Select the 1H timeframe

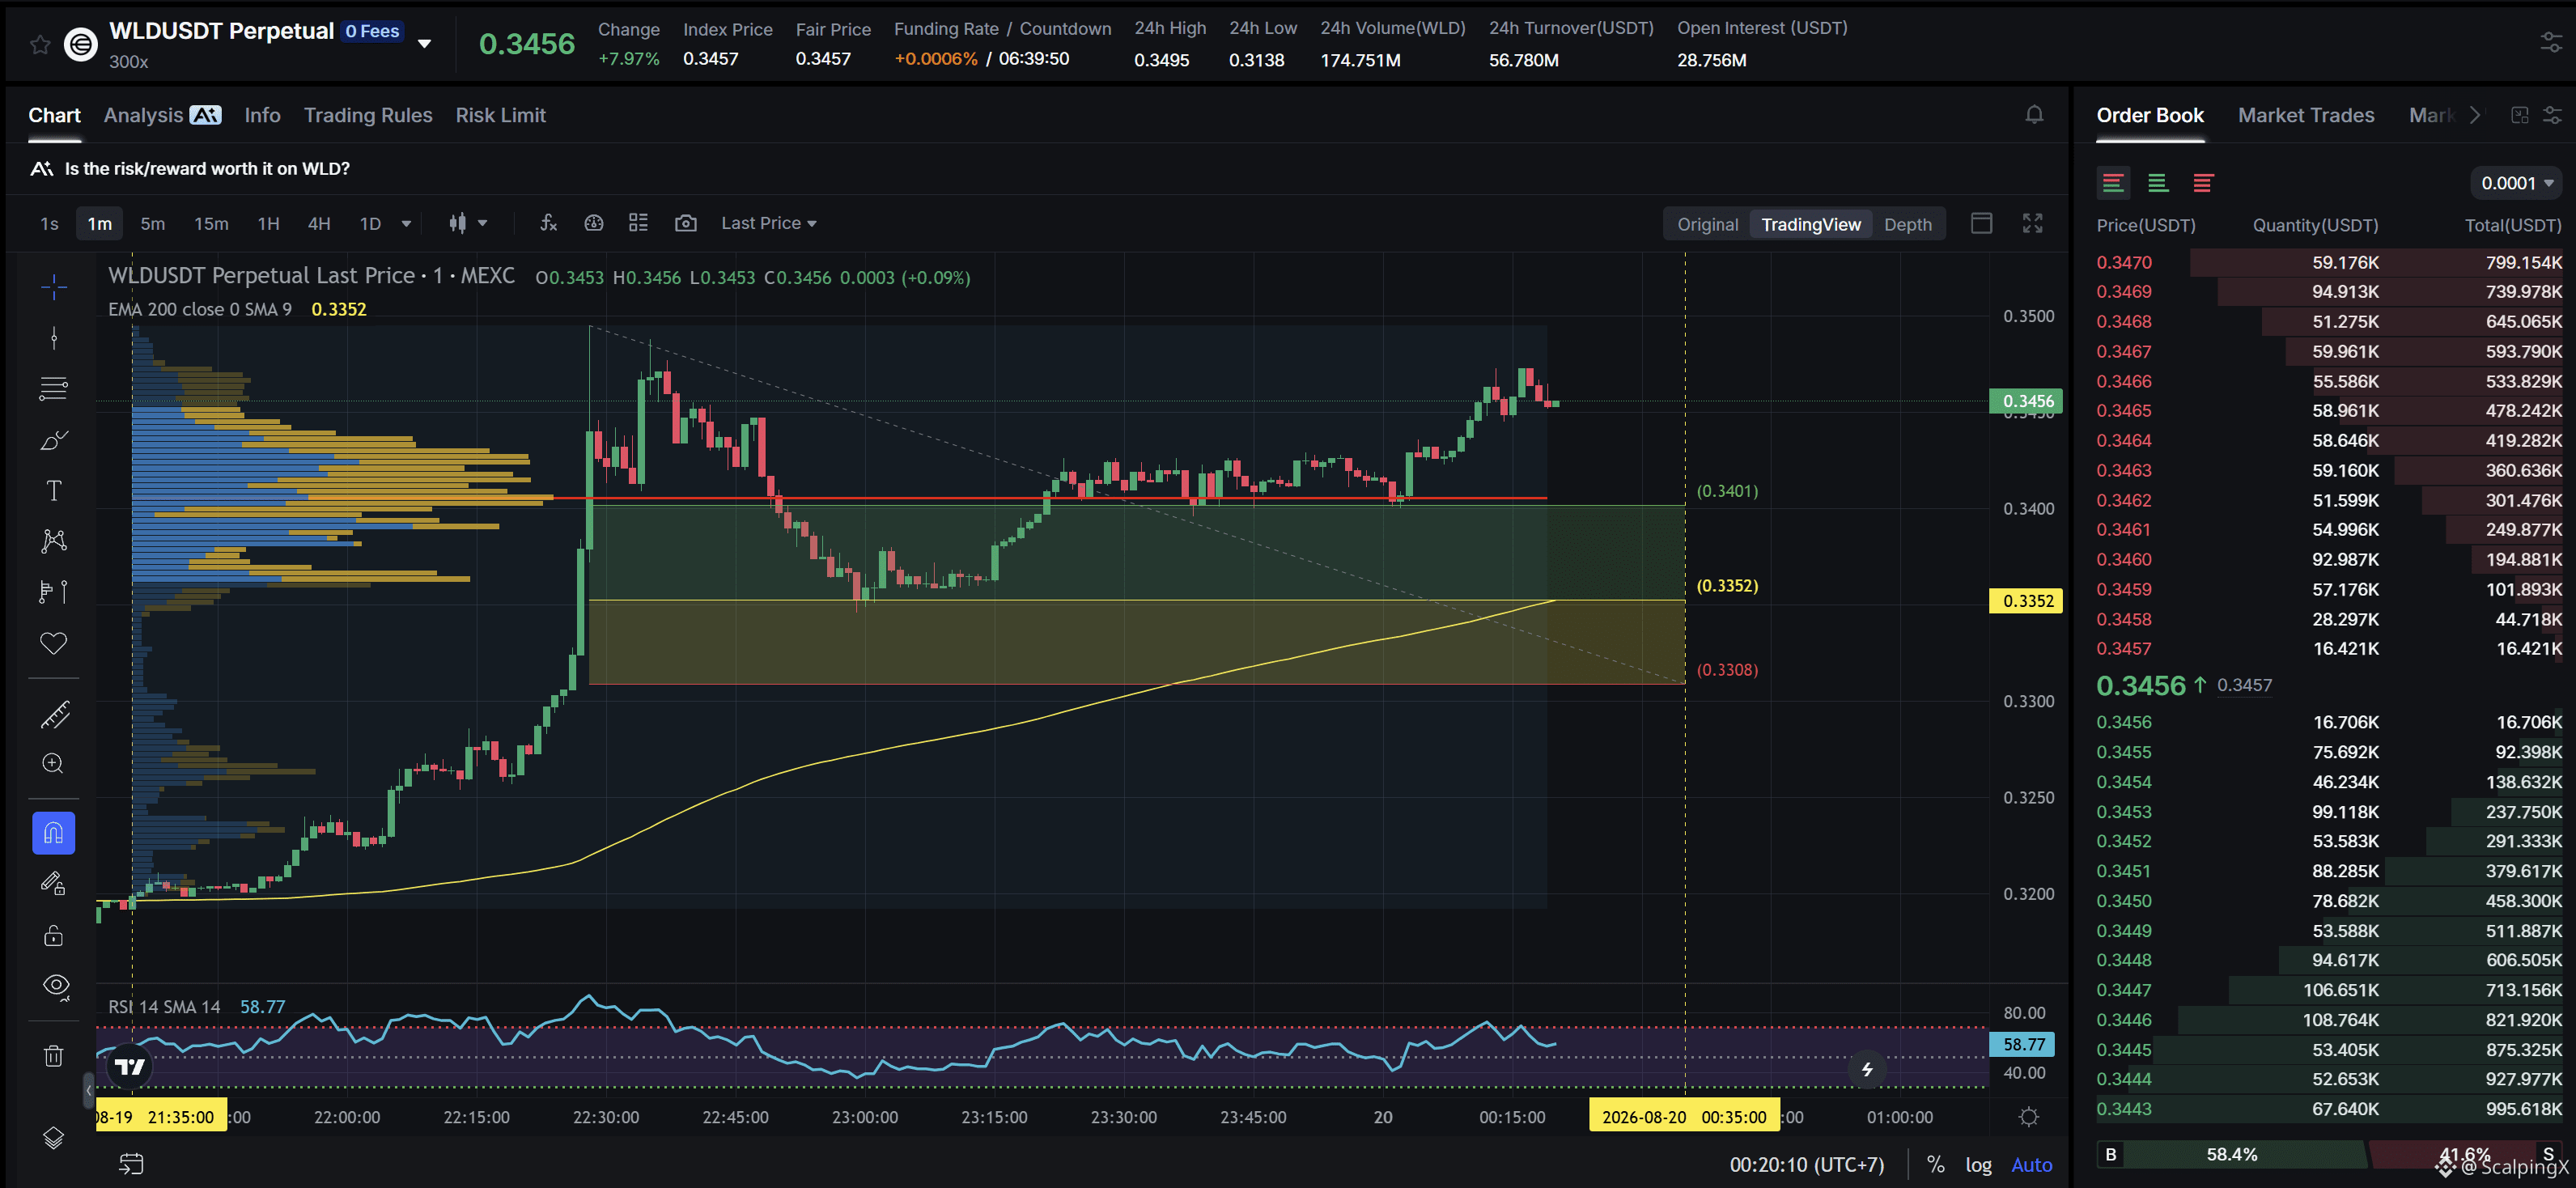click(x=268, y=224)
